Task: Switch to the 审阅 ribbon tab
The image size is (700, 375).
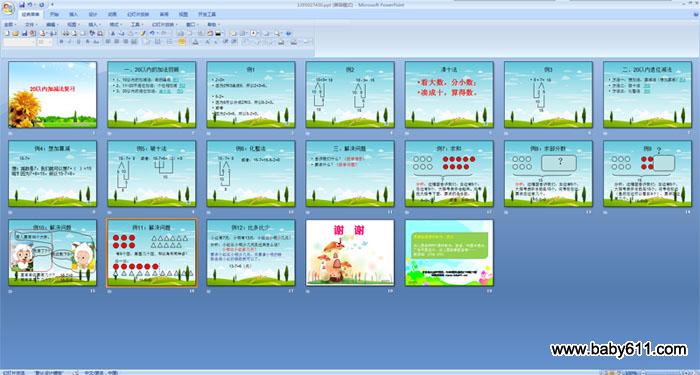Action: coord(164,14)
